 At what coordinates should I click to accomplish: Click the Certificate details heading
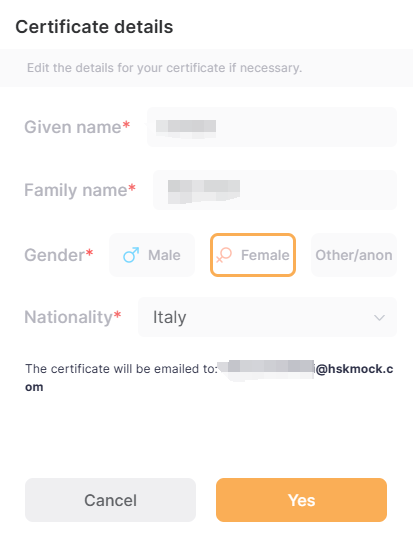[x=94, y=27]
